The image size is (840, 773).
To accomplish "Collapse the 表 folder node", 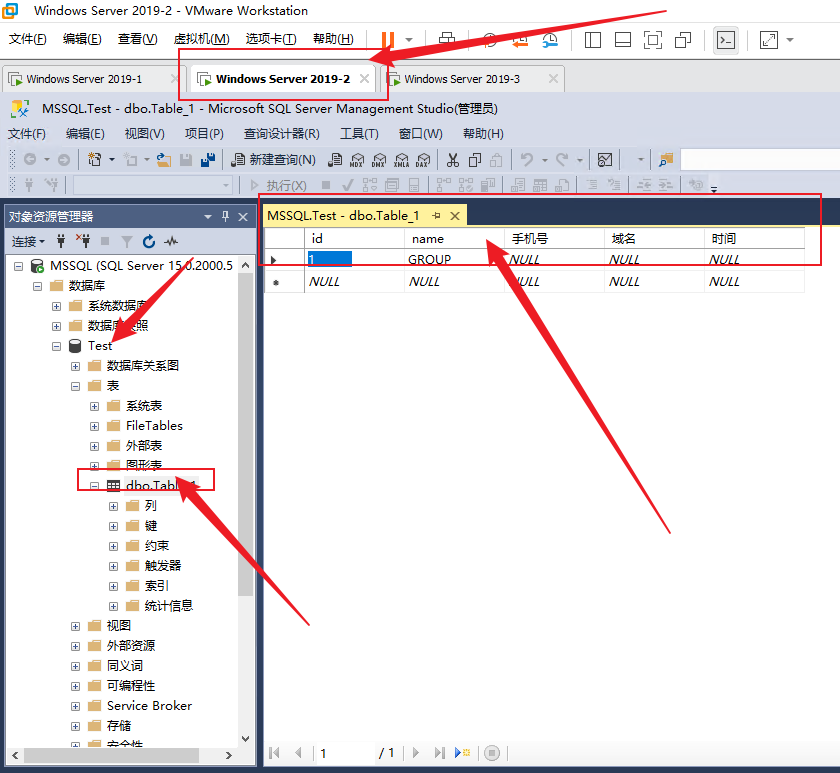I will (x=76, y=386).
